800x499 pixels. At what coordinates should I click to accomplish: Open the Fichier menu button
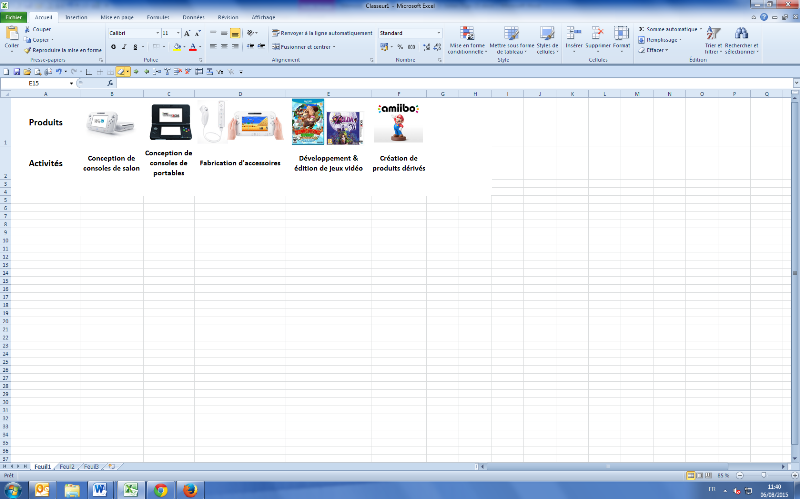coord(14,17)
